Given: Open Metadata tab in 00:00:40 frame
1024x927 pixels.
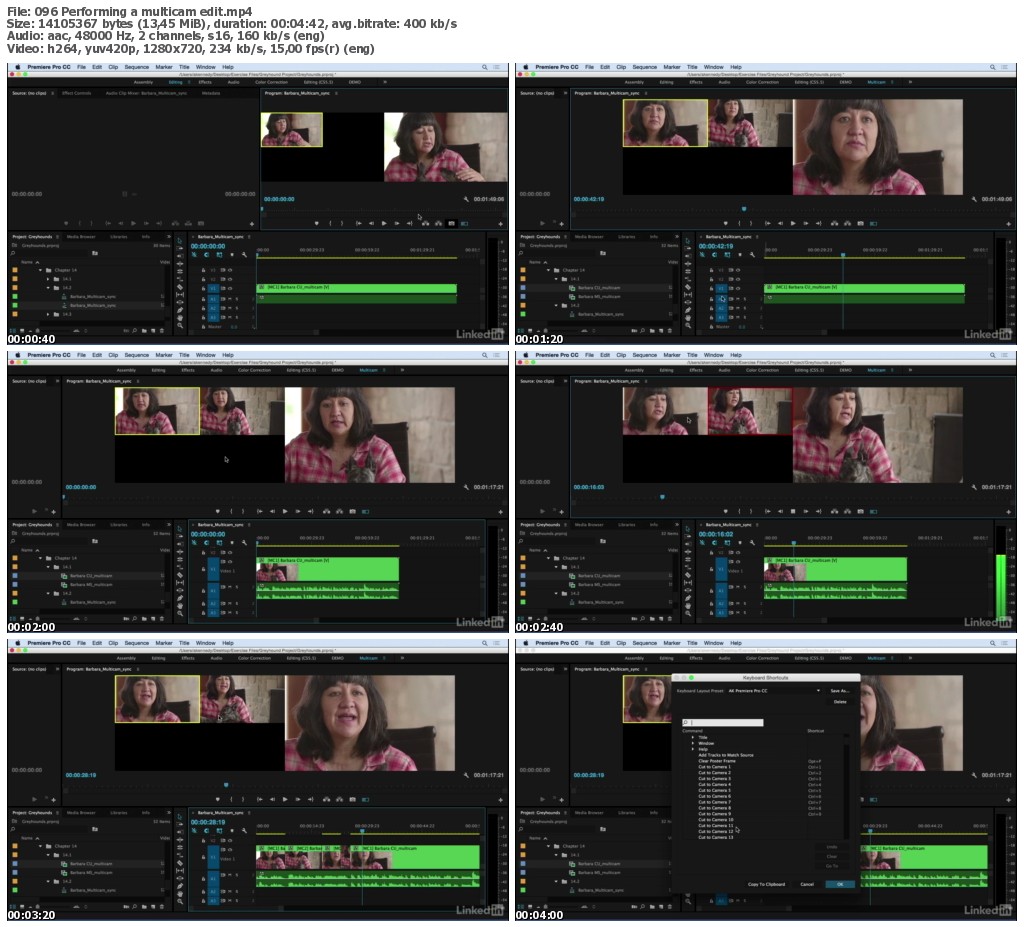Looking at the screenshot, I should 211,93.
